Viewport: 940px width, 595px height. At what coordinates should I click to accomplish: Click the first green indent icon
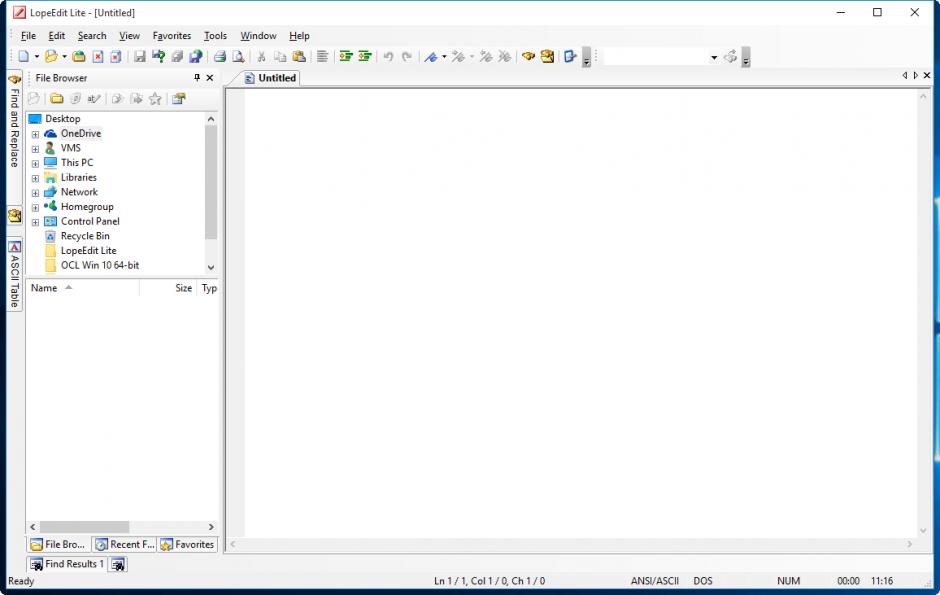pyautogui.click(x=346, y=56)
